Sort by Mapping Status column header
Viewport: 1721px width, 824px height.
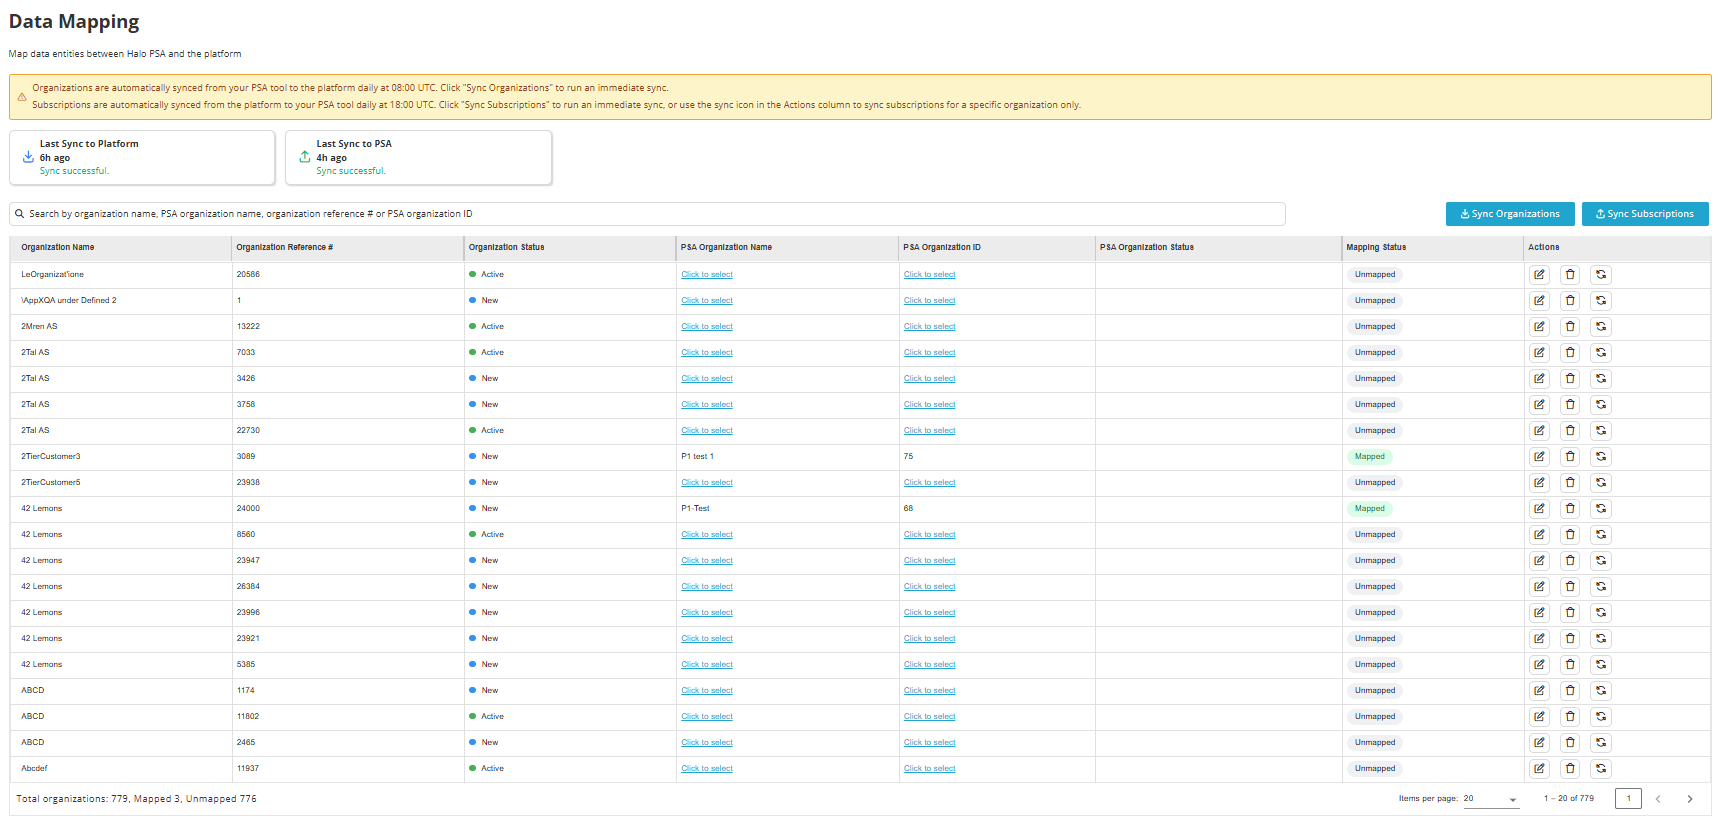pos(1376,247)
